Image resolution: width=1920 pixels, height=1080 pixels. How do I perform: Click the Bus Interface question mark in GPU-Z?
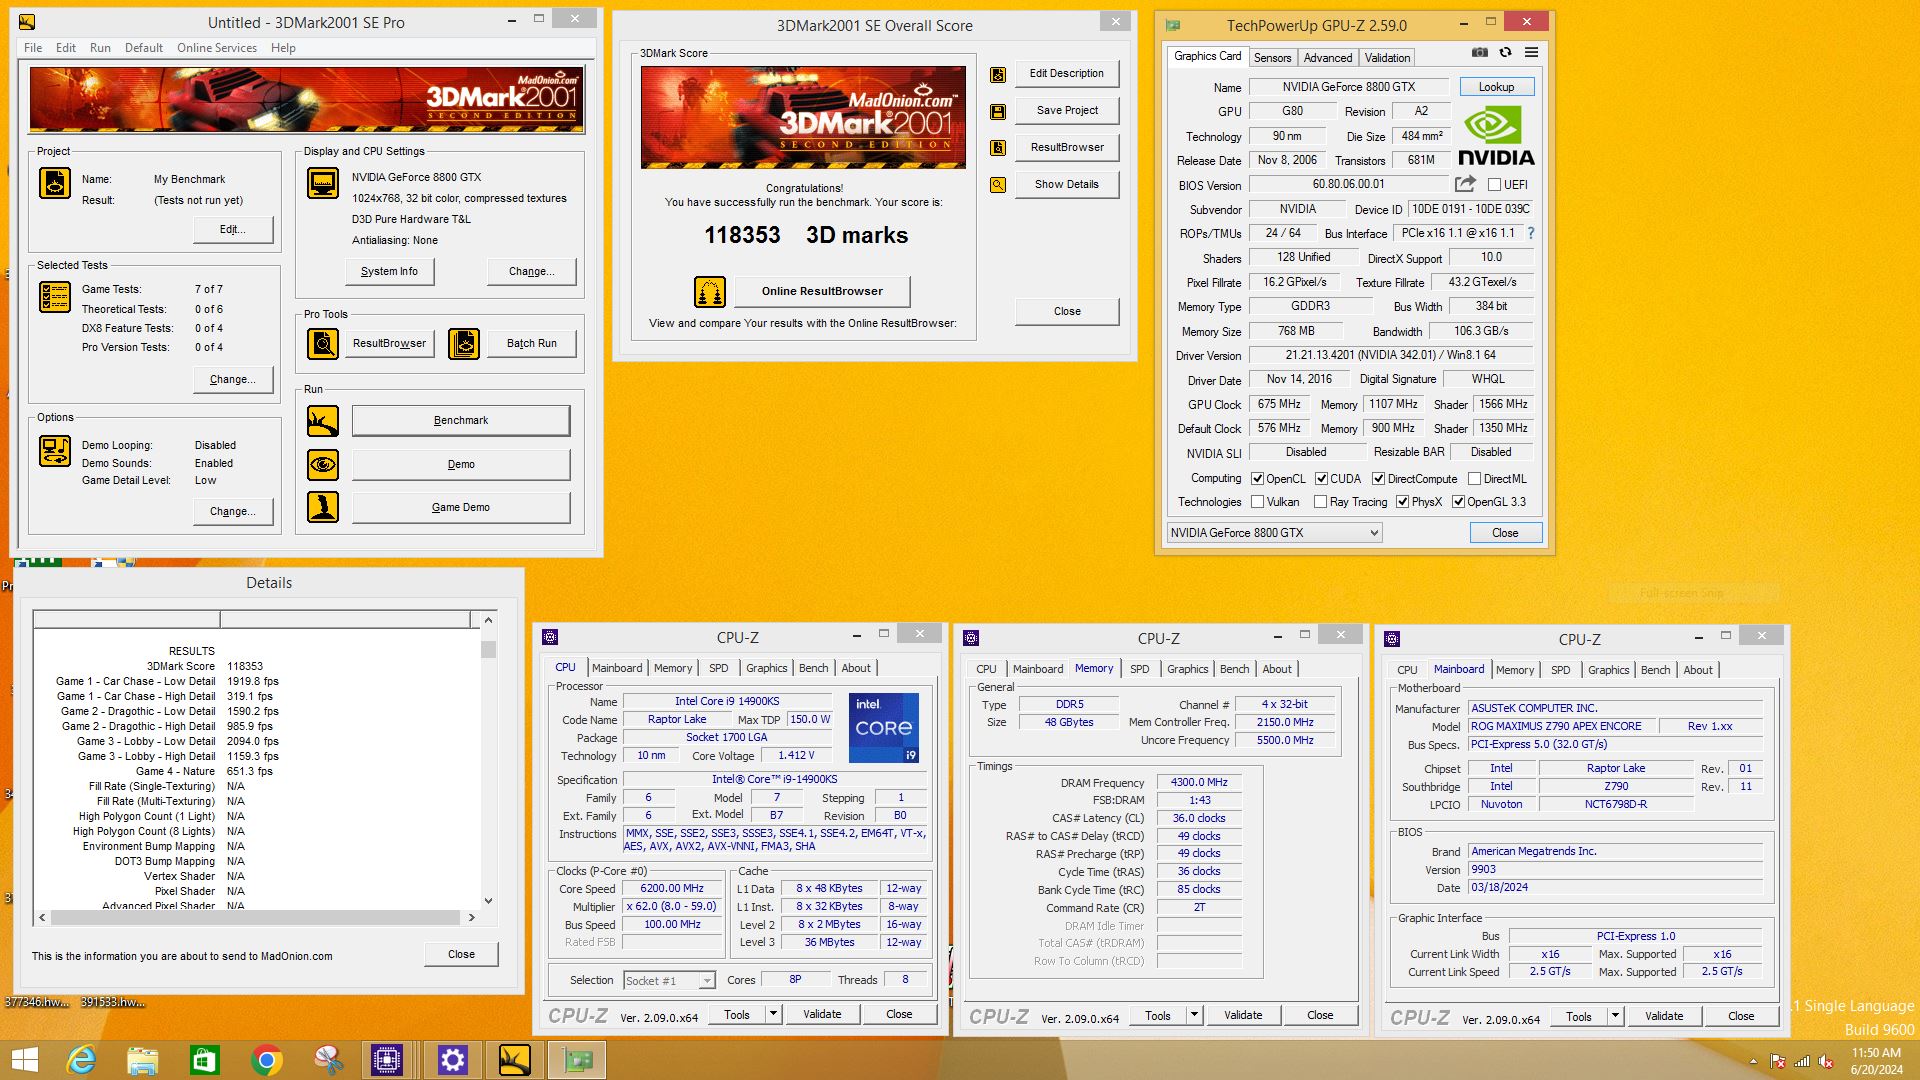pos(1530,233)
